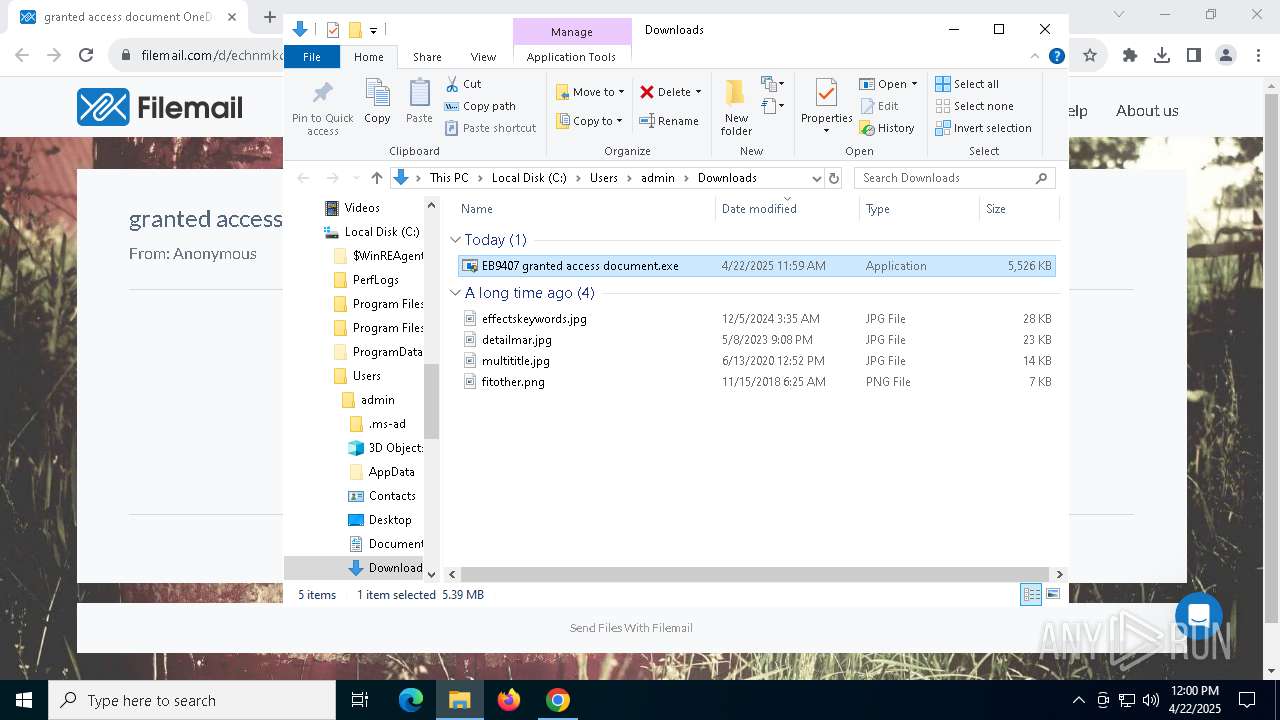This screenshot has height=720, width=1280.
Task: Open Move to dropdown
Action: 590,92
